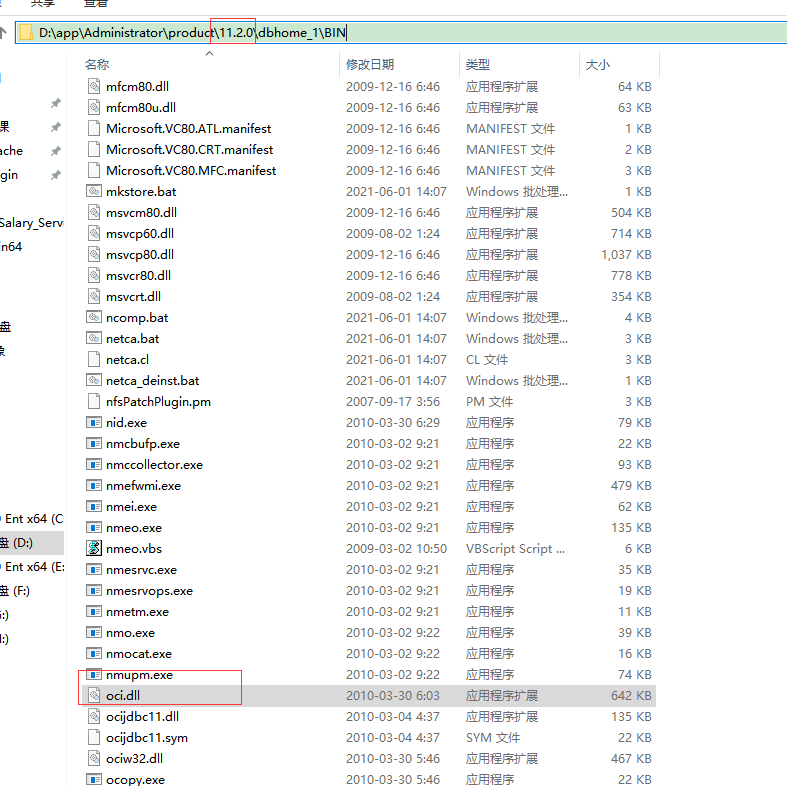Image resolution: width=787 pixels, height=786 pixels.
Task: Click the msvcm80.dll icon
Action: pos(94,212)
